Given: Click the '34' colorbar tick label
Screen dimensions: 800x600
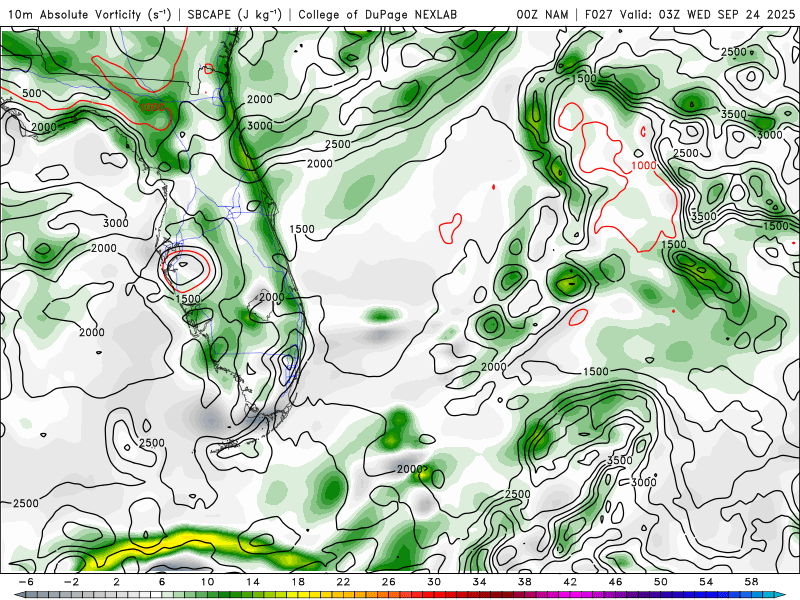Looking at the screenshot, I should tap(480, 582).
